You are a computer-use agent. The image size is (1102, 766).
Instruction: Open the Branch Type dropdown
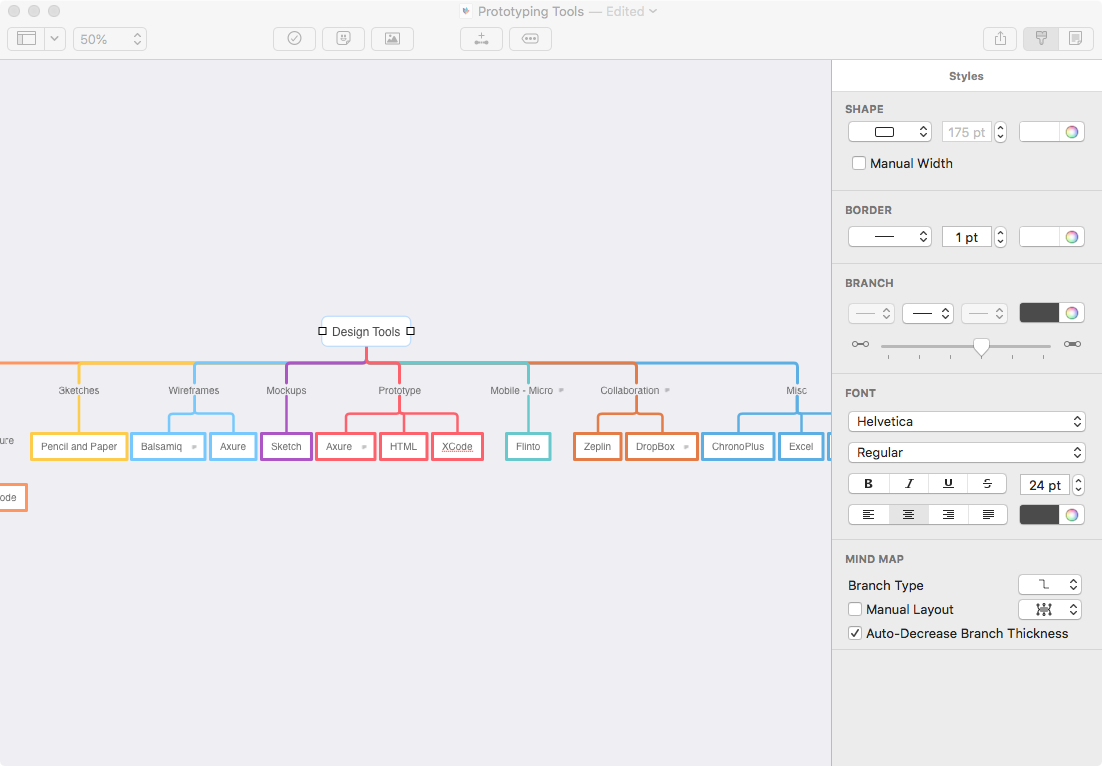click(1050, 585)
